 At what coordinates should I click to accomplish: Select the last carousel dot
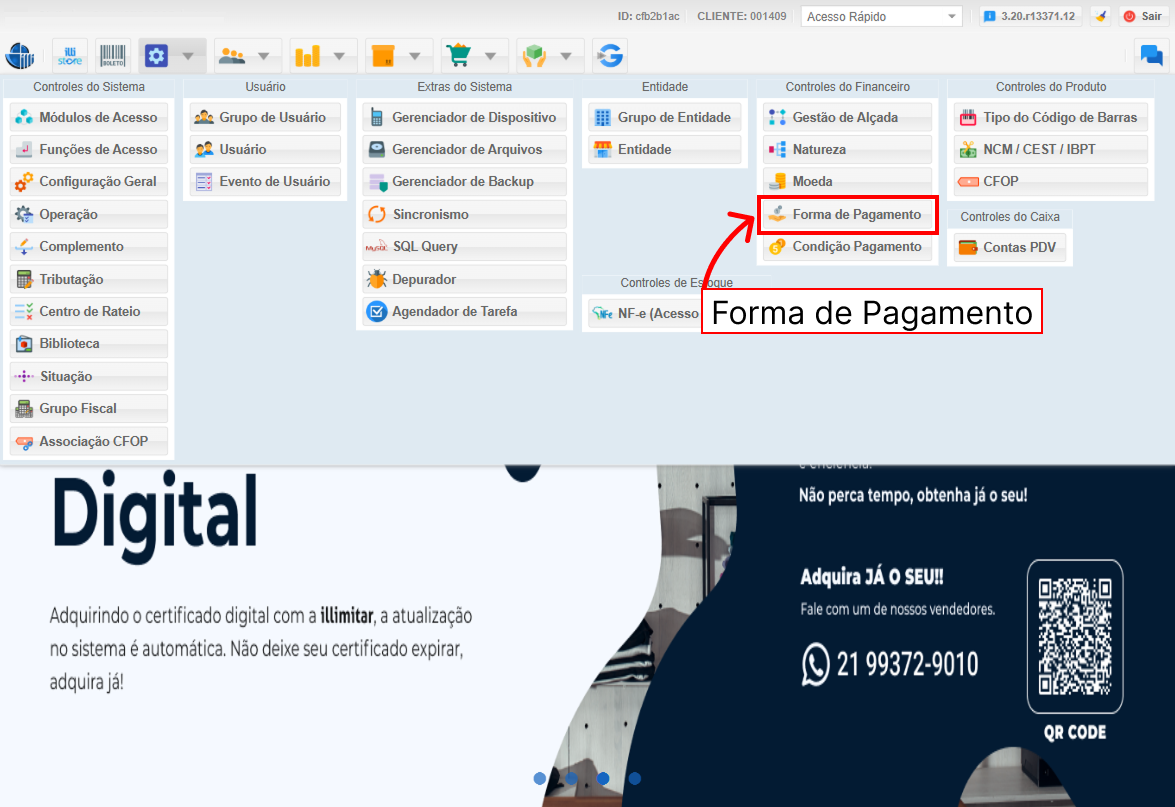[x=635, y=779]
